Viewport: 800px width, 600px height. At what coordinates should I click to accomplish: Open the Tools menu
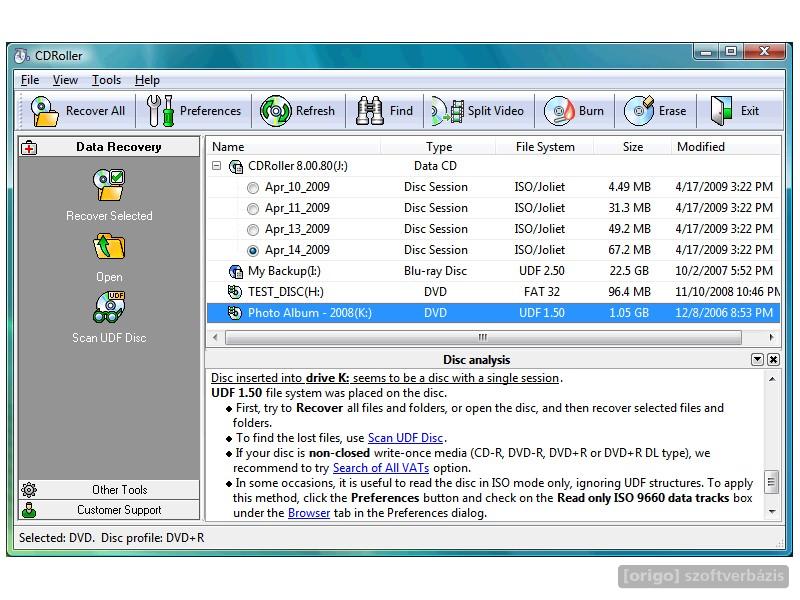coord(106,80)
